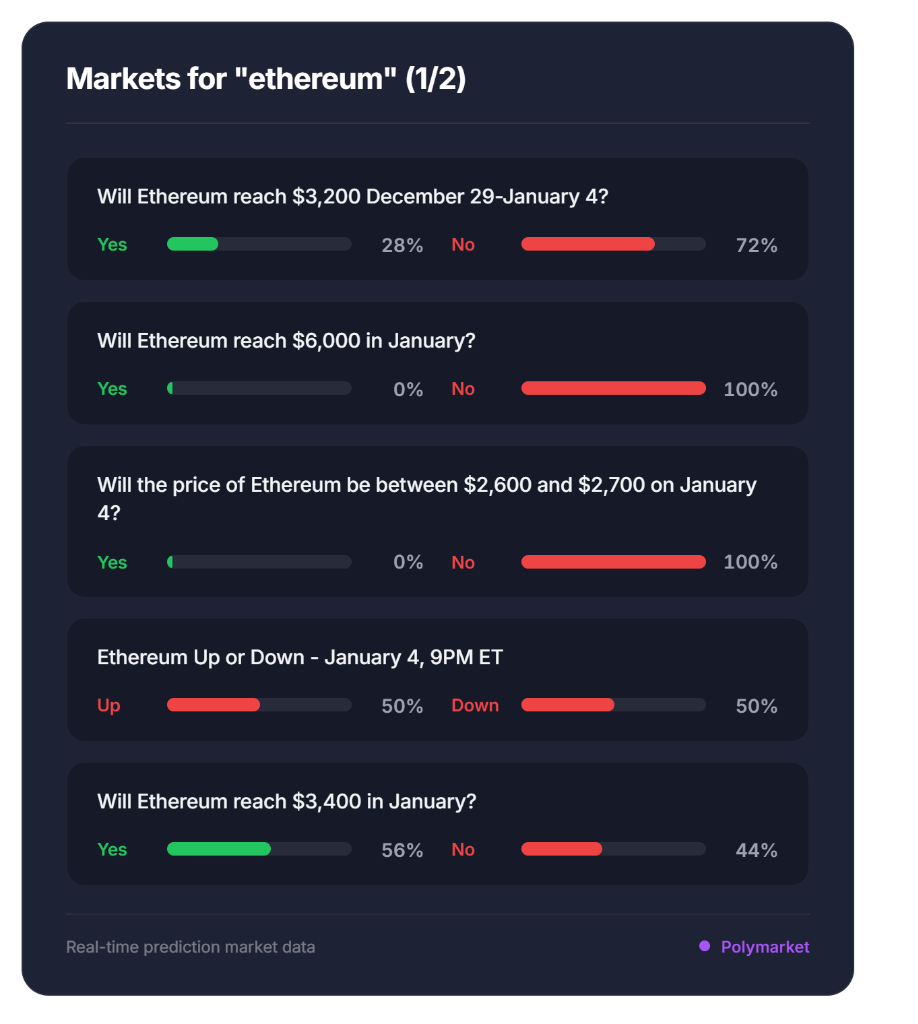Click the No label for the $6,000 market
Viewport: 918px width, 1024px height.
(x=463, y=389)
